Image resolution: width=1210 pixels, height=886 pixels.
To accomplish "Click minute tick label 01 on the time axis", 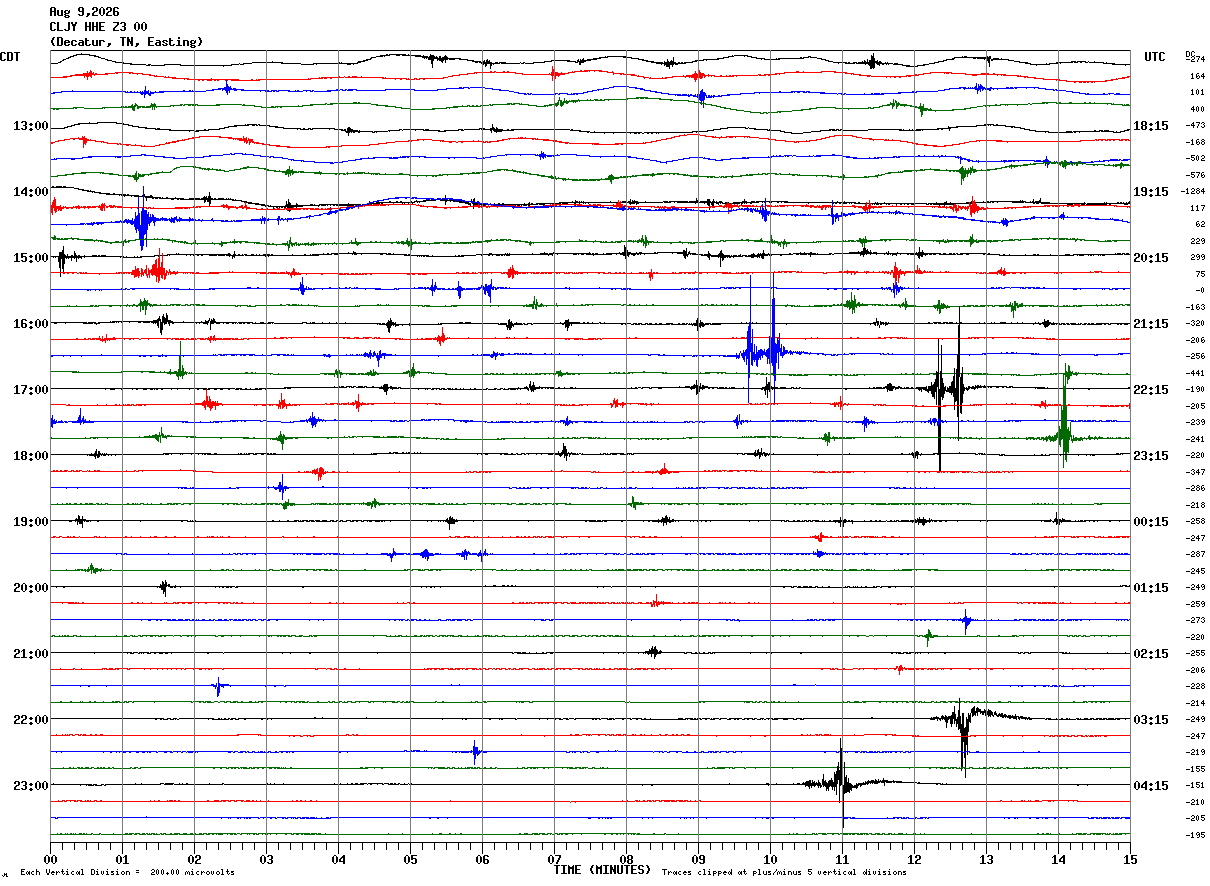I will click(122, 859).
